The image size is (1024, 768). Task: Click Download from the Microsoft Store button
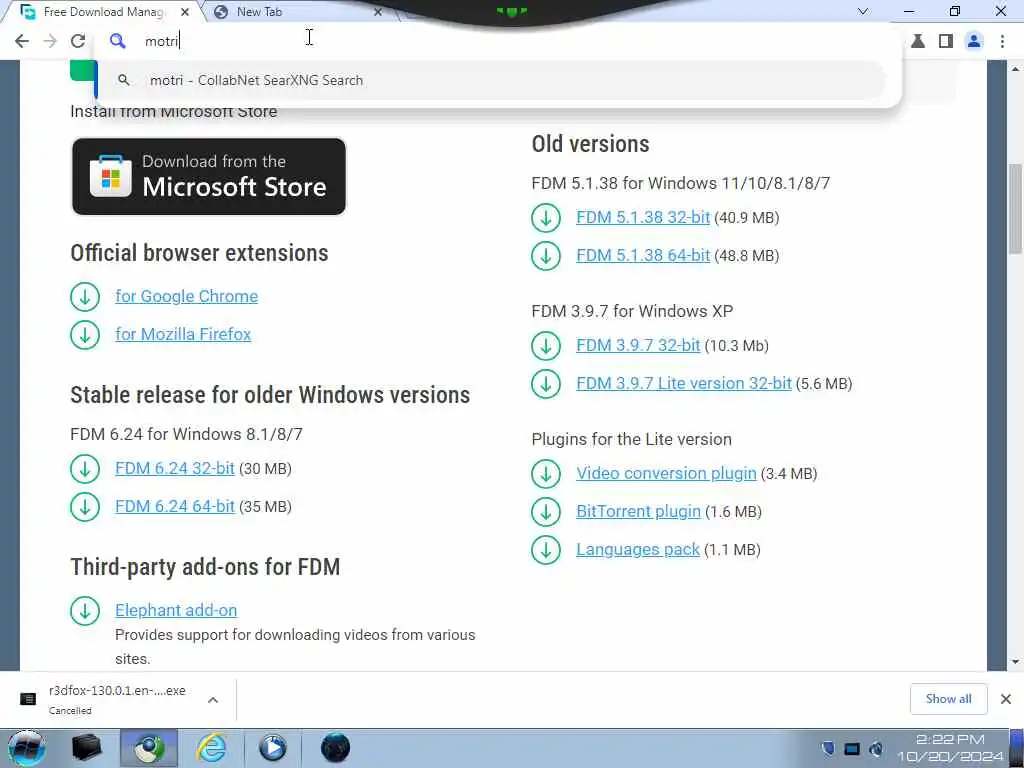[209, 176]
